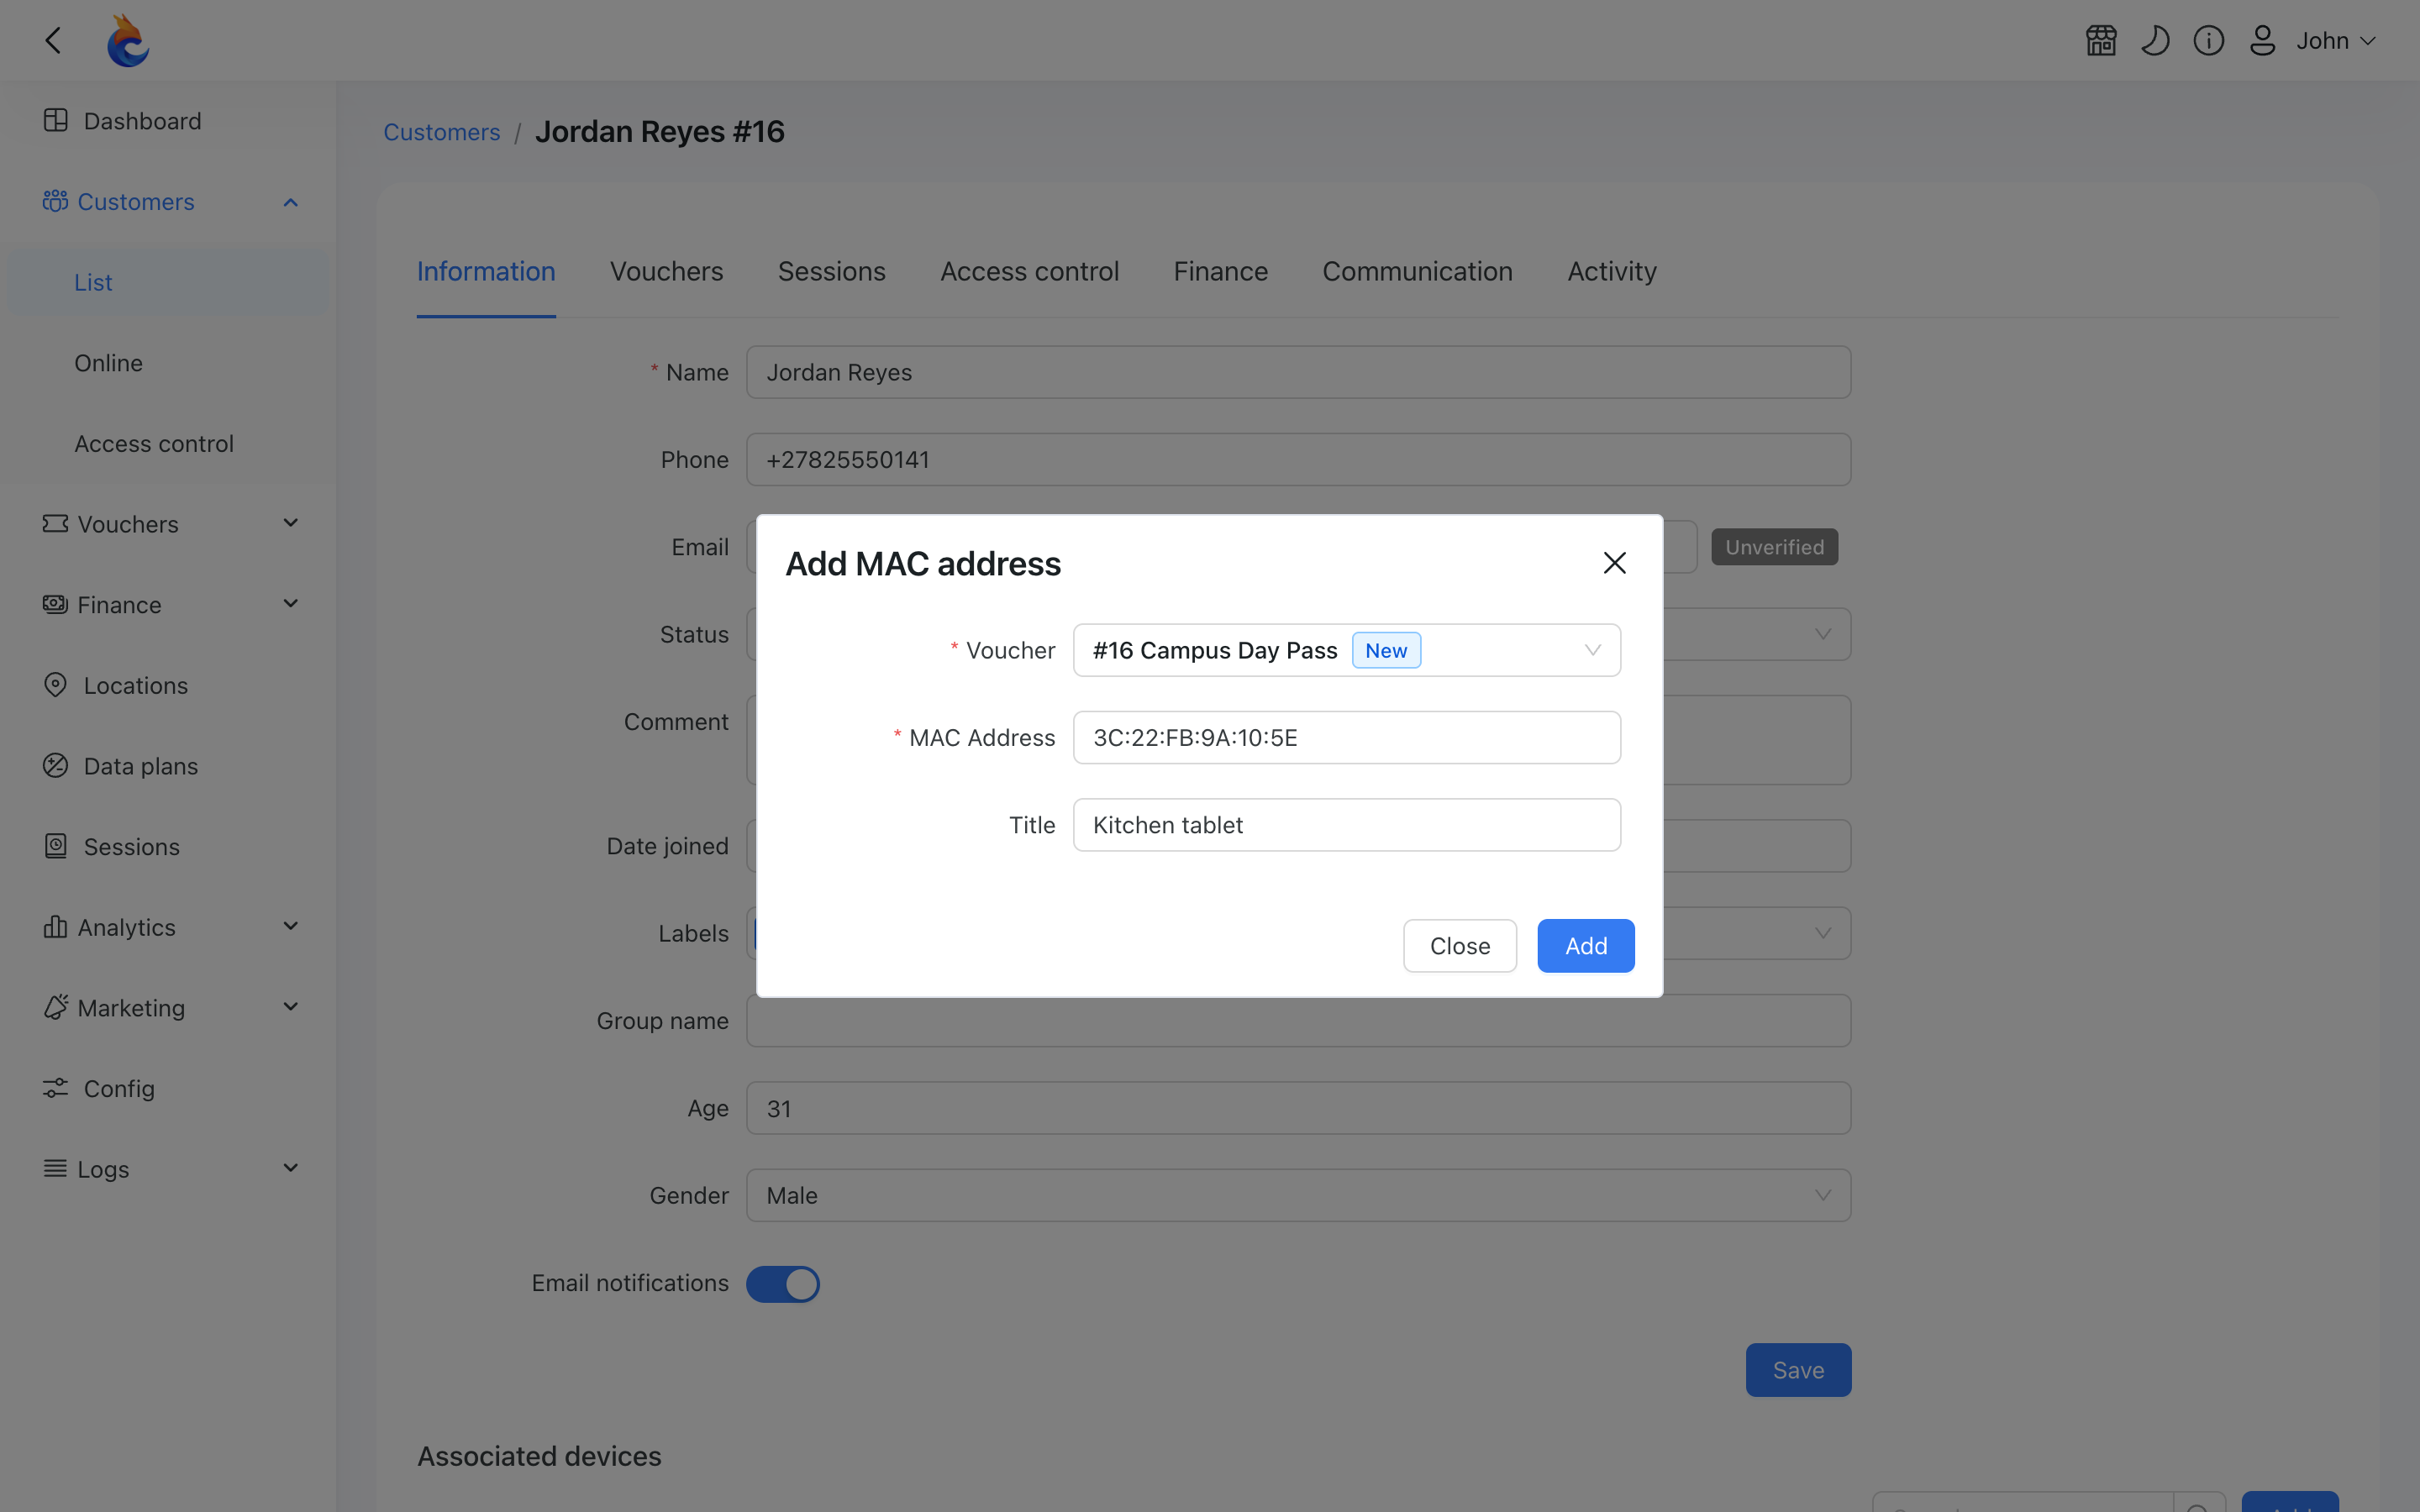Switch to the Activity tab
Viewport: 2420px width, 1512px height.
[x=1611, y=271]
